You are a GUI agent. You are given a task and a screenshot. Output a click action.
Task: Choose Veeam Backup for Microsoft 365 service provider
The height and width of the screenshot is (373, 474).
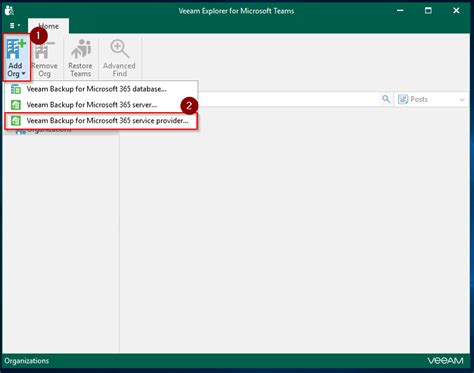[x=101, y=121]
